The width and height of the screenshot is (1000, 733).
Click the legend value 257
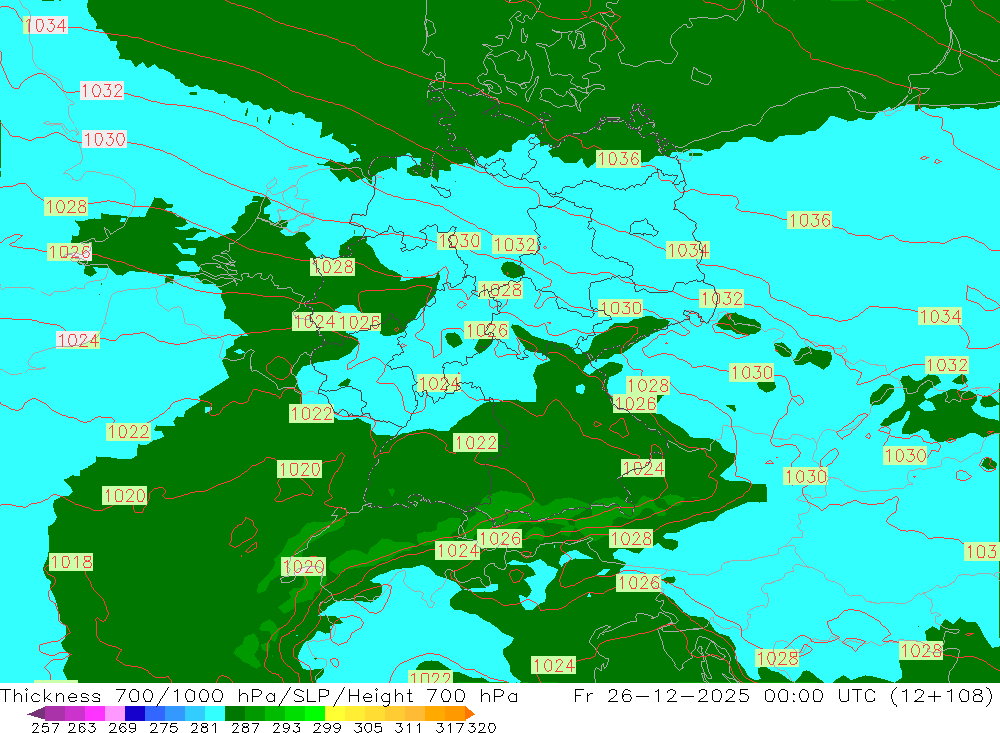pyautogui.click(x=45, y=728)
